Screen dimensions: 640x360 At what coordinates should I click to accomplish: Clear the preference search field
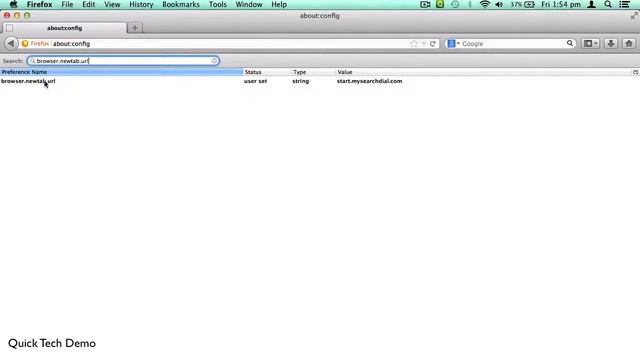(x=214, y=61)
